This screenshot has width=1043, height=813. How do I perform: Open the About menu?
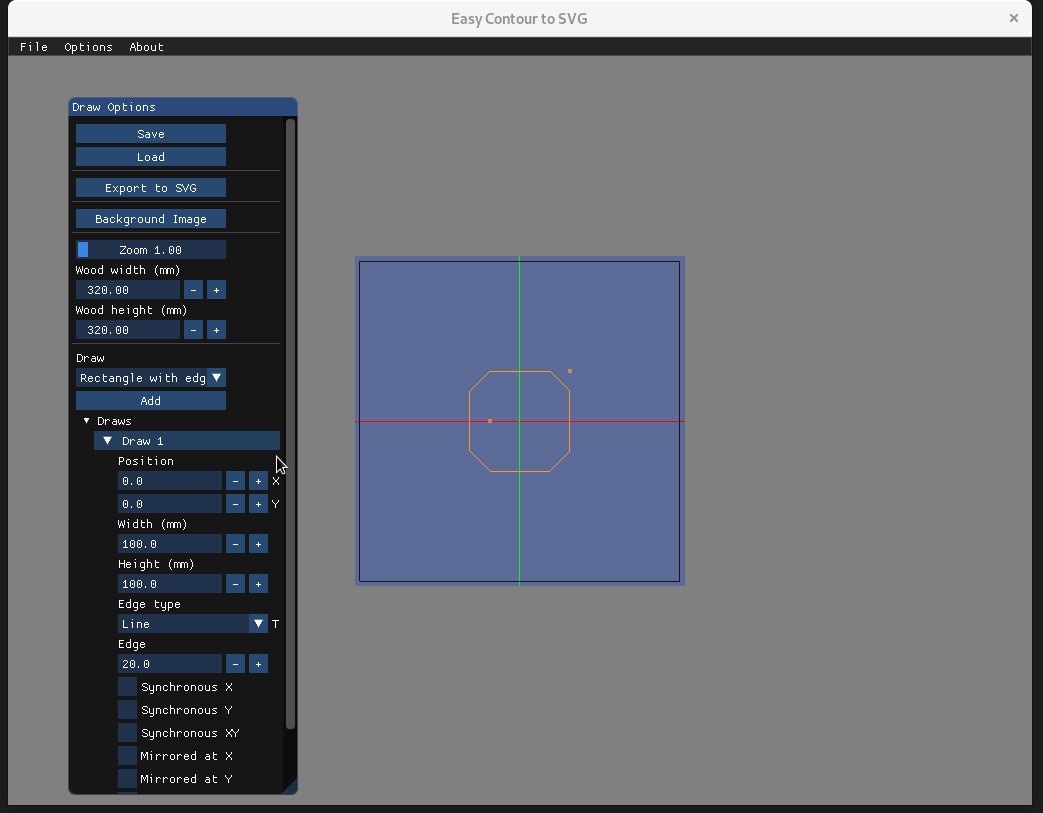click(x=146, y=47)
